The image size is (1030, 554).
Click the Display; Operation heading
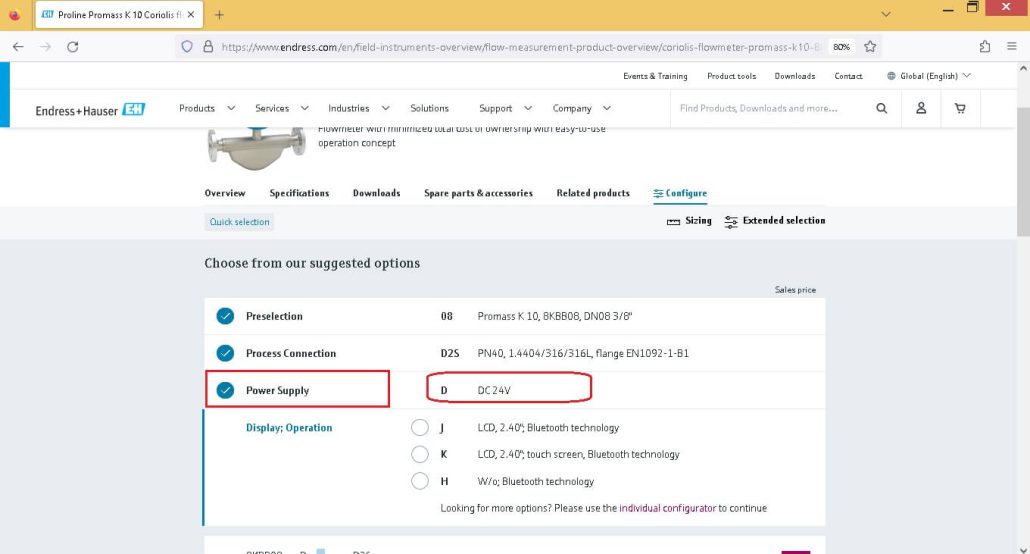(x=289, y=428)
